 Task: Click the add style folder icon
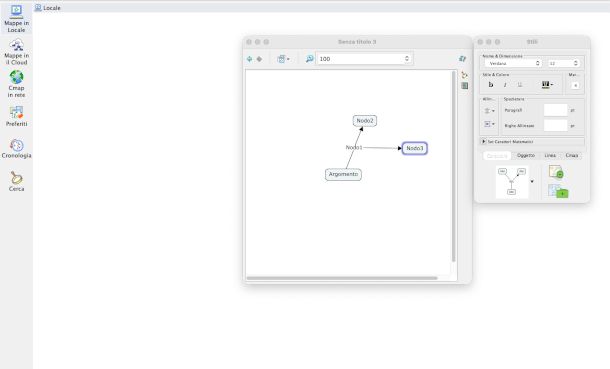point(558,191)
